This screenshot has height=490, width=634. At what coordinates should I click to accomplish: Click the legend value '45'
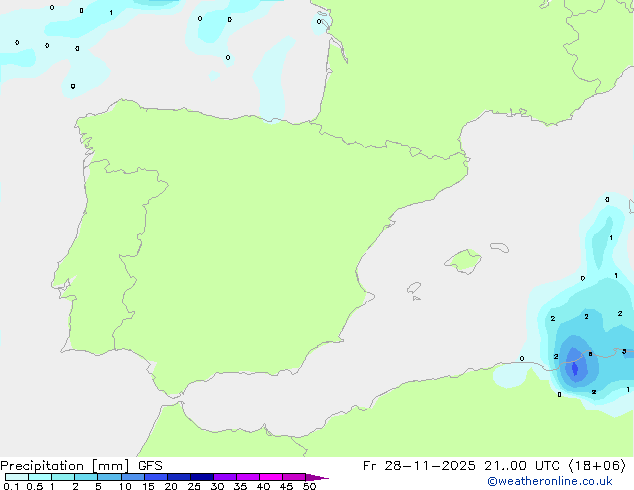pyautogui.click(x=286, y=486)
